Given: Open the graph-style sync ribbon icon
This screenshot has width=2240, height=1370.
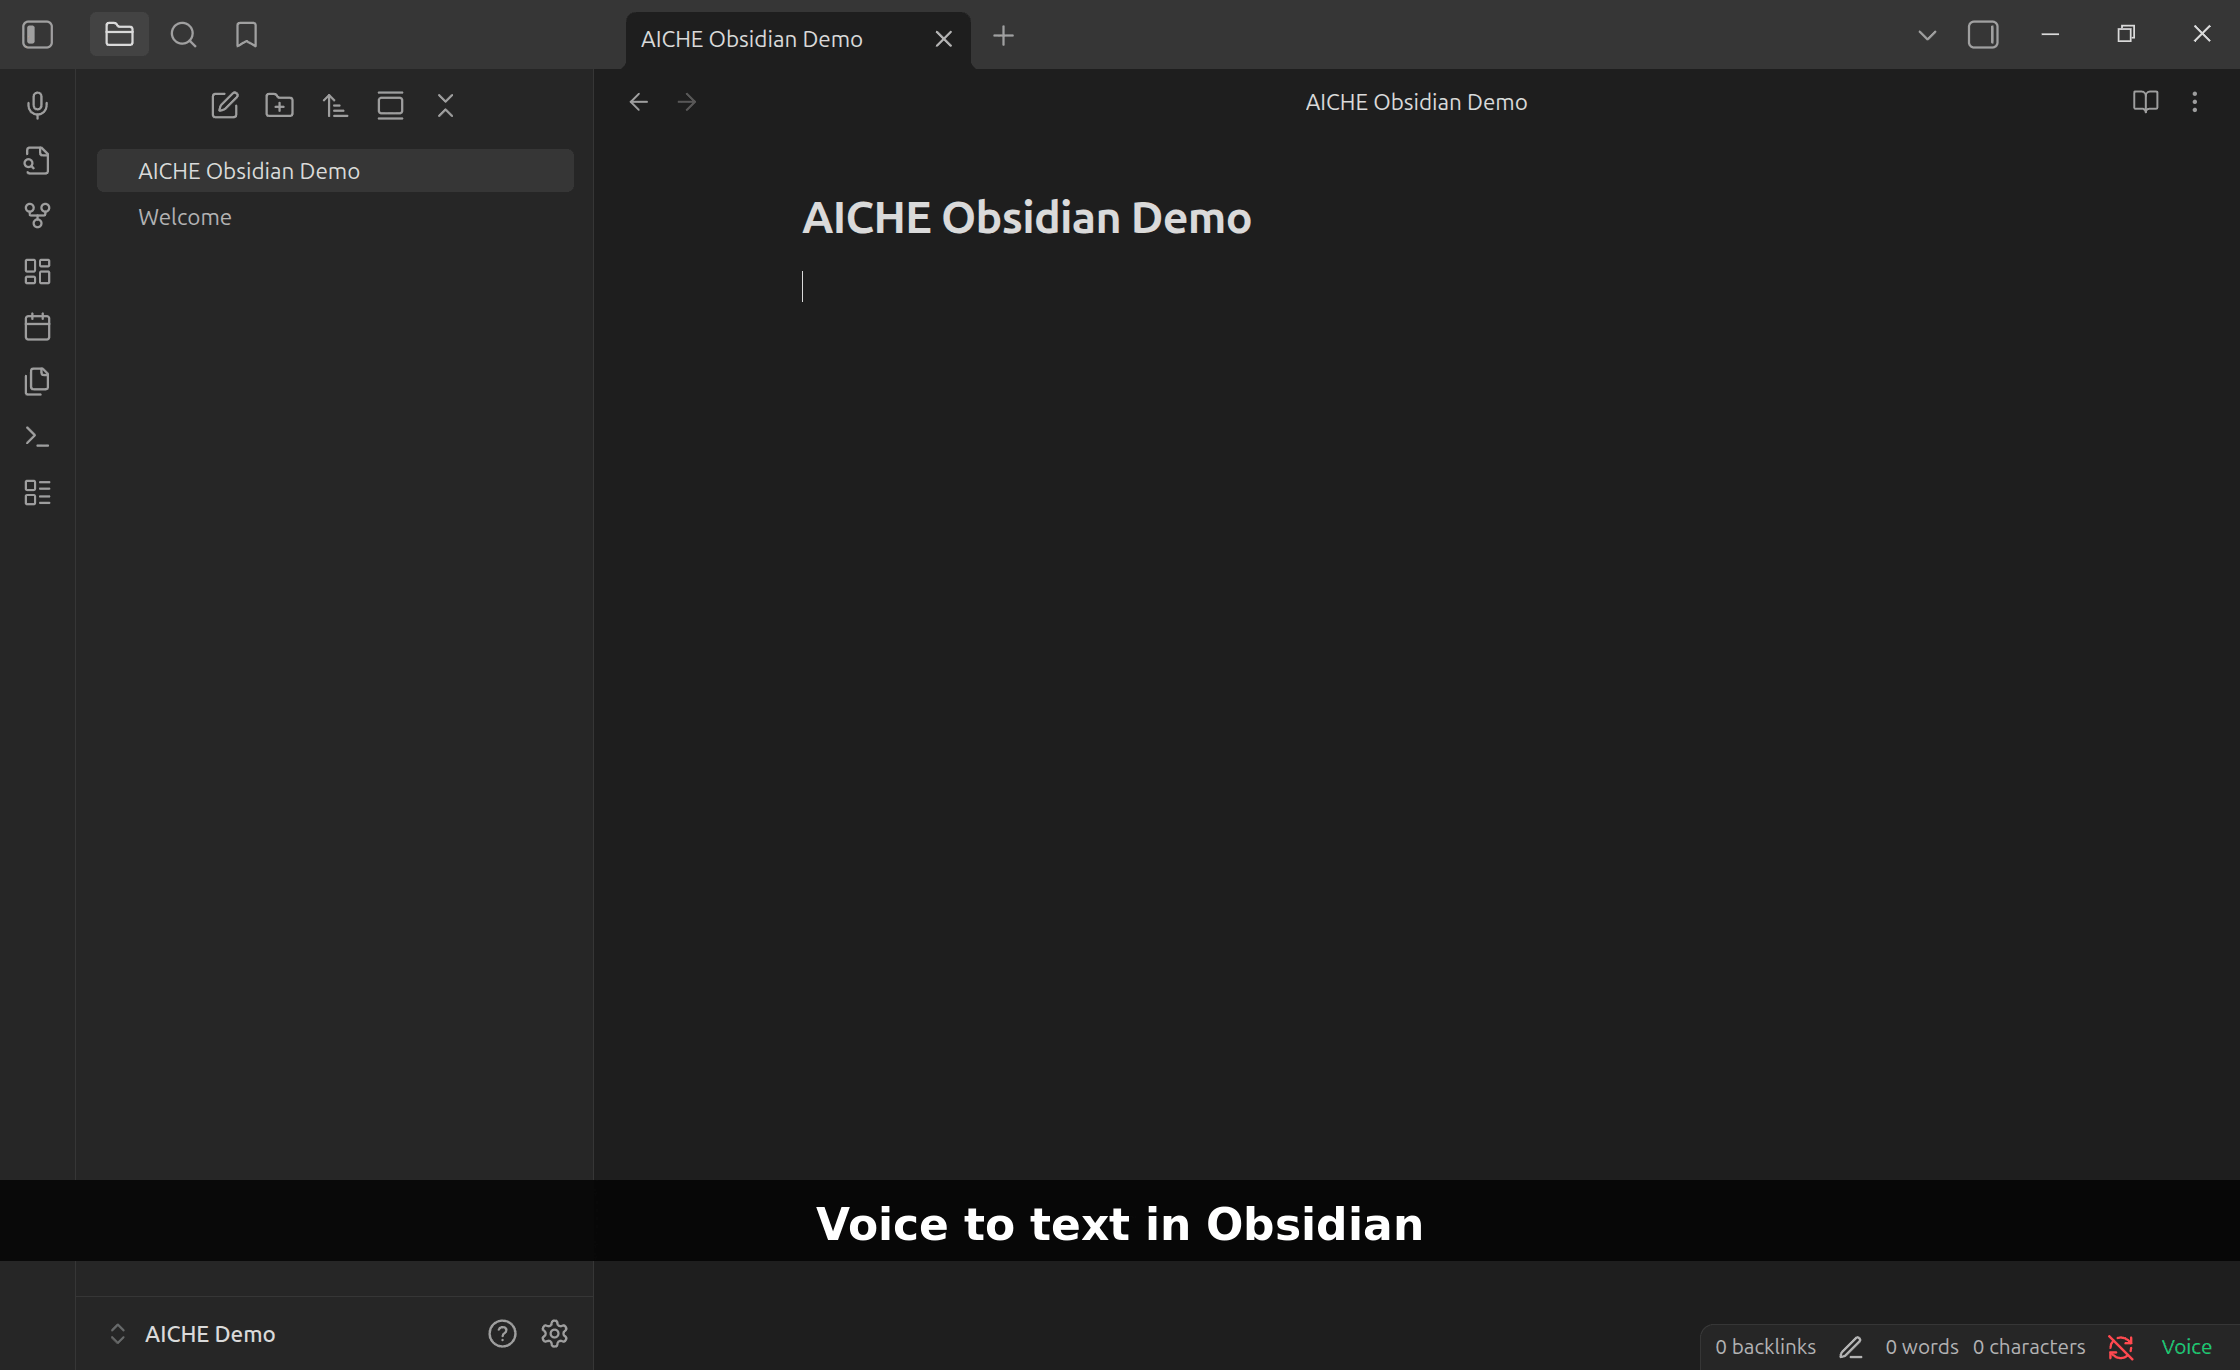Looking at the screenshot, I should click(37, 215).
